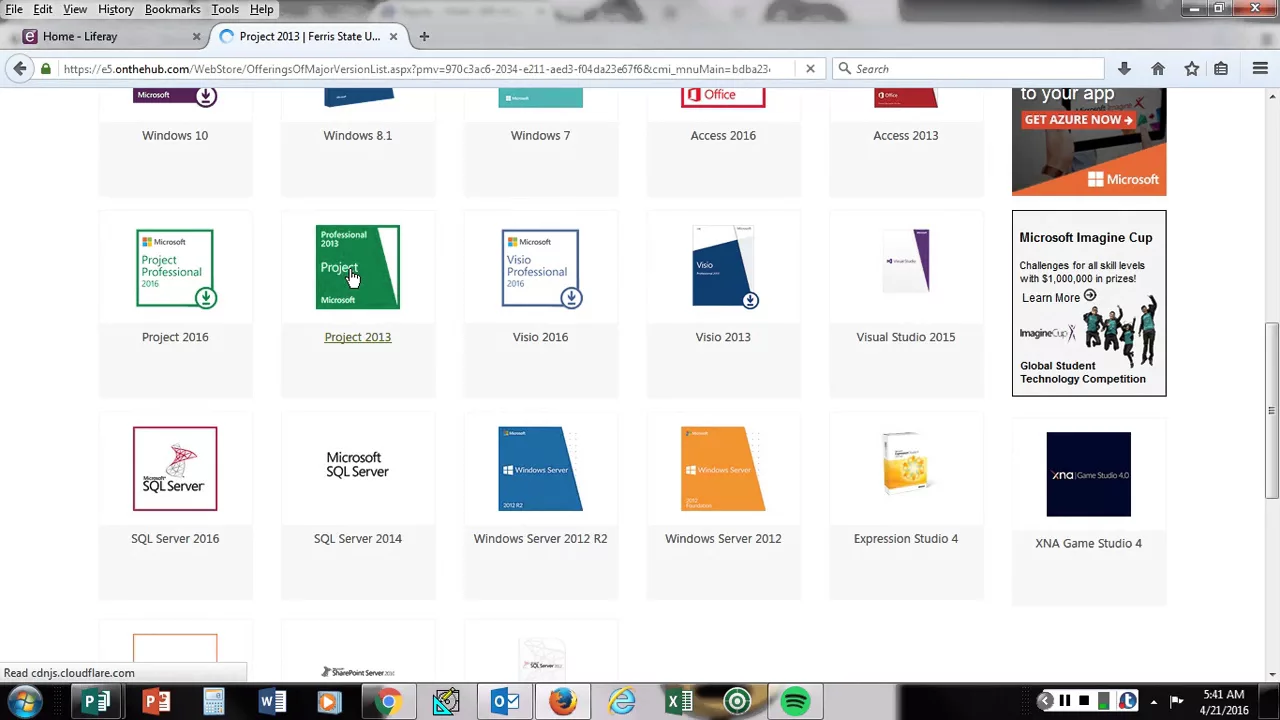The image size is (1280, 720).
Task: Open the Firefox downloads arrow icon
Action: click(x=1124, y=69)
